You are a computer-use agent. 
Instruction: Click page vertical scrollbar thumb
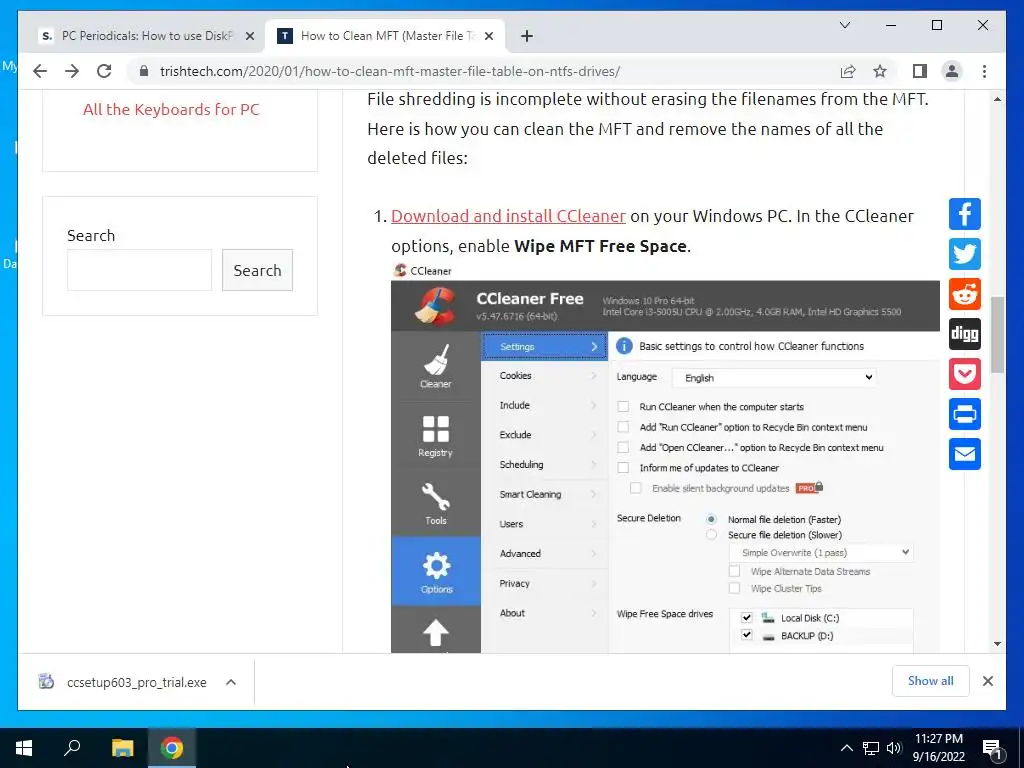click(997, 334)
